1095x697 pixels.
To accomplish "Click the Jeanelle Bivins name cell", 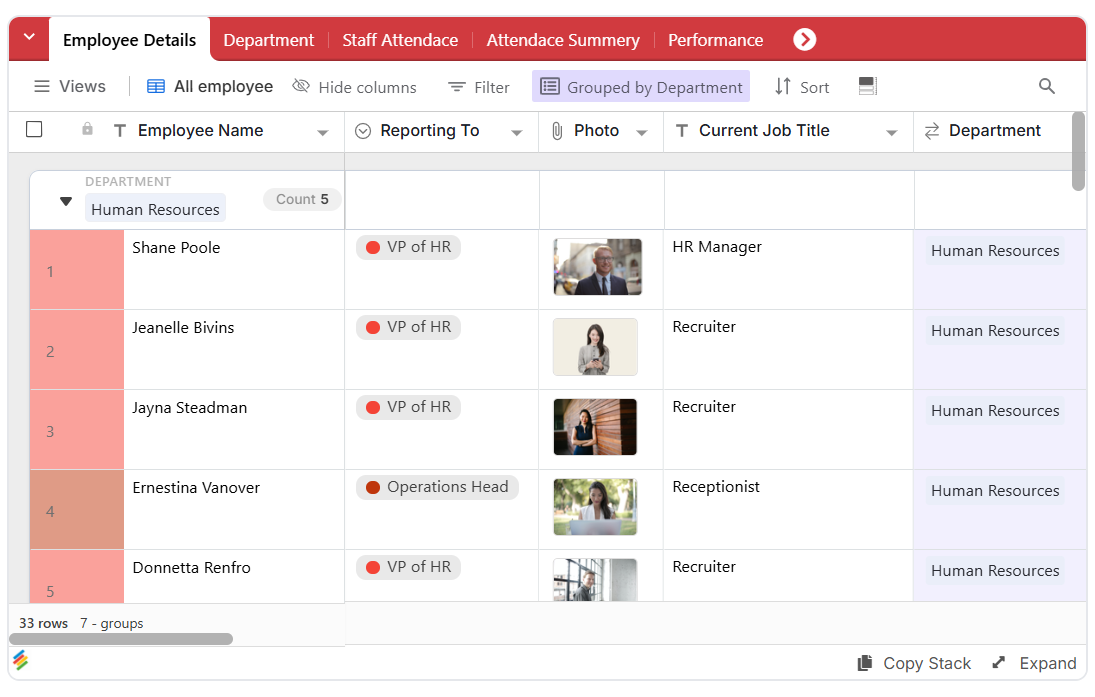I will pos(234,349).
